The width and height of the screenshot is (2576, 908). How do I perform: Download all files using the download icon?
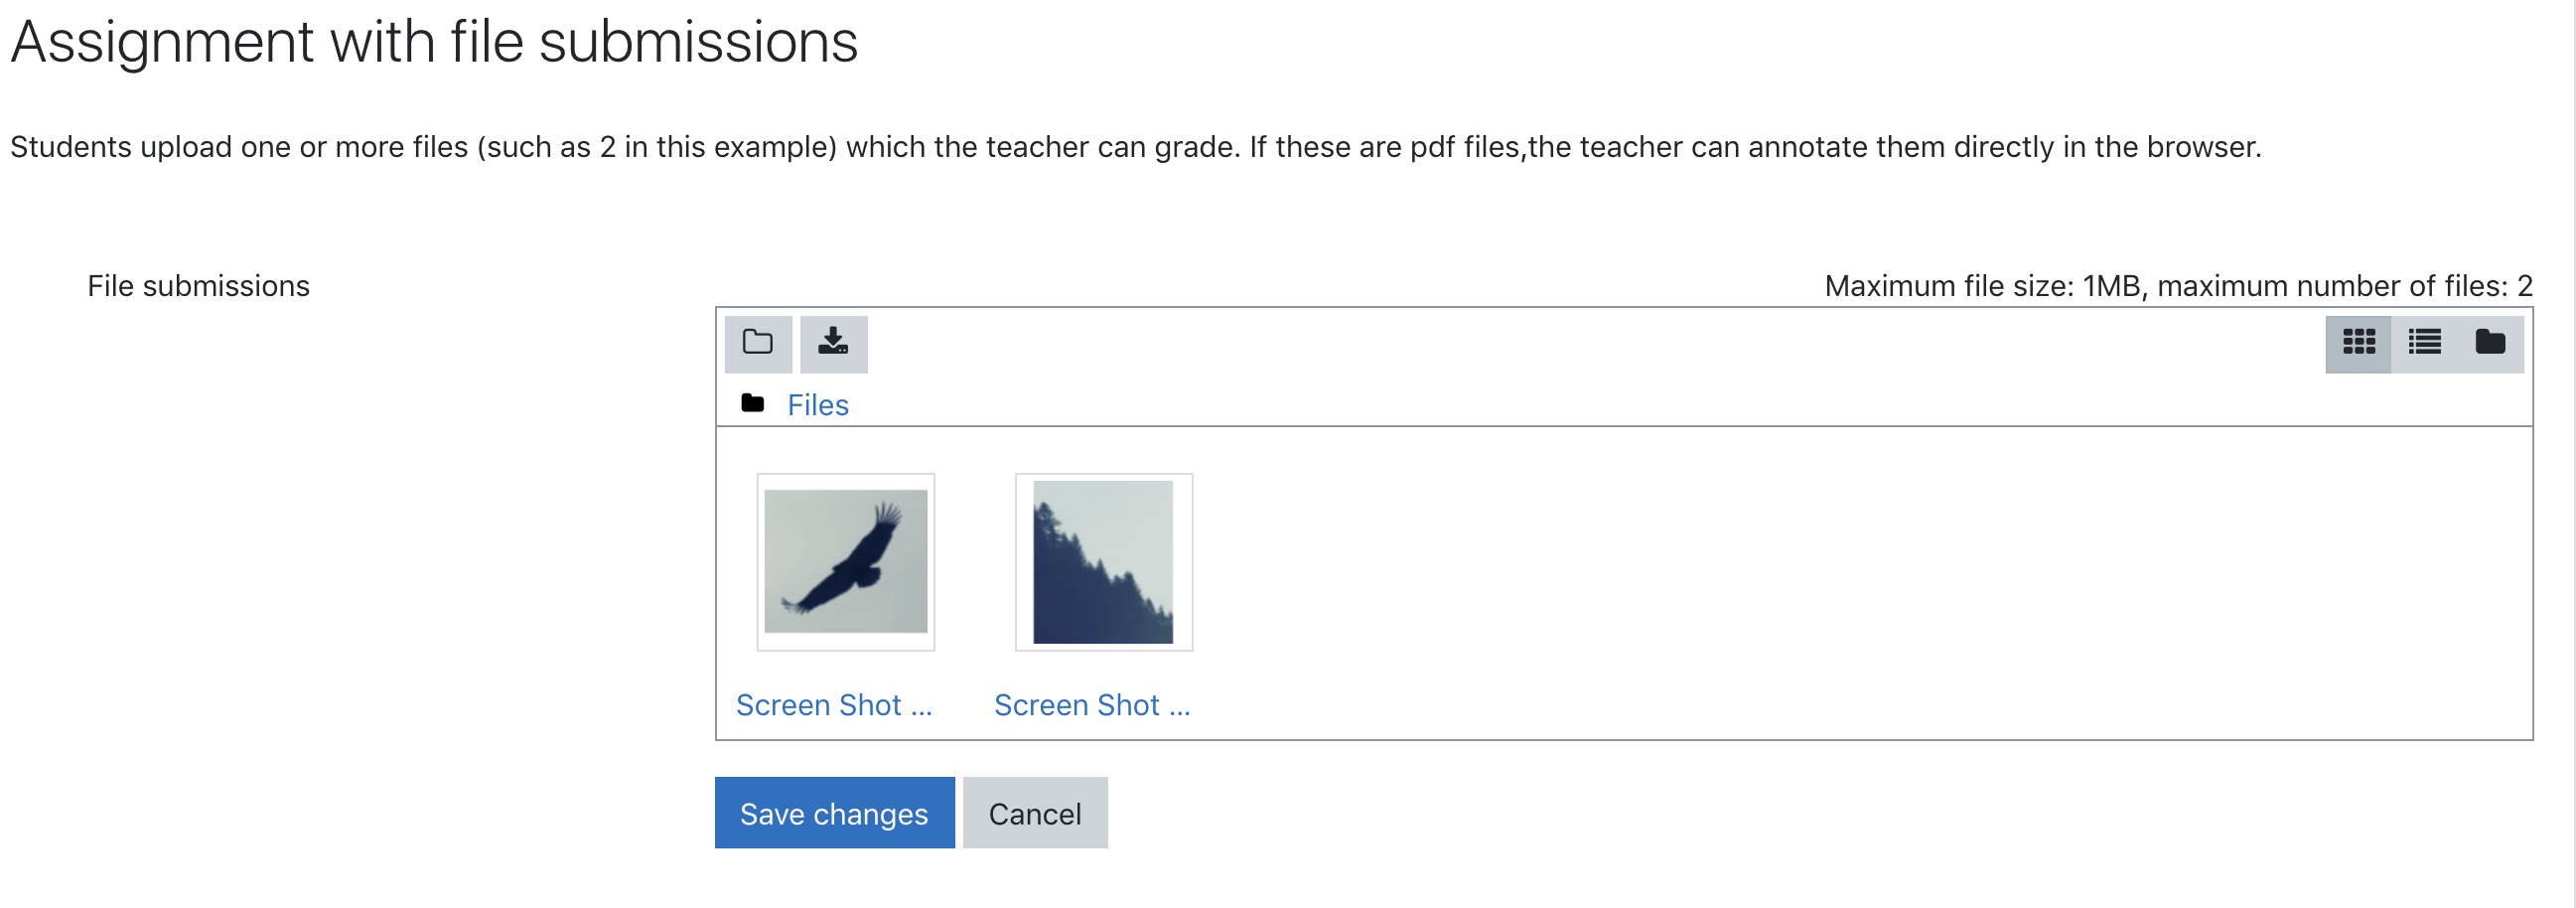[833, 344]
